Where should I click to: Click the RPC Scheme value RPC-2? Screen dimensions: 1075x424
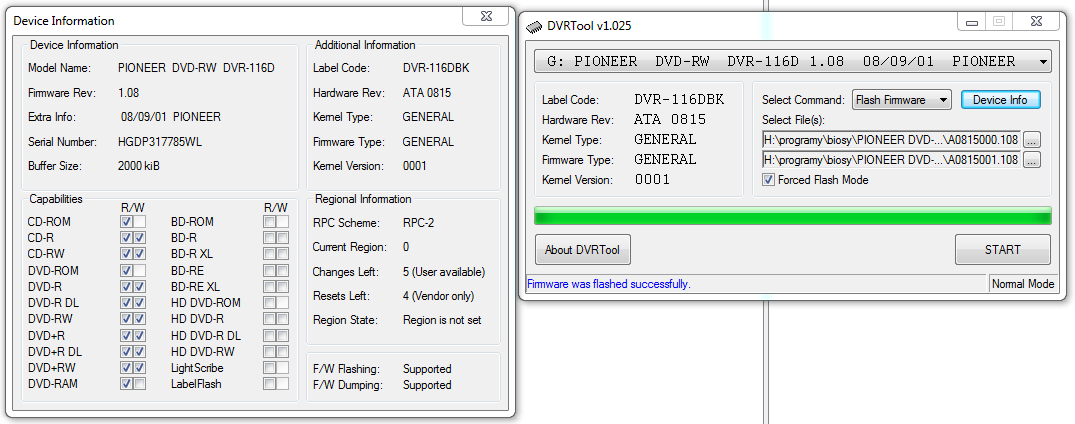420,223
